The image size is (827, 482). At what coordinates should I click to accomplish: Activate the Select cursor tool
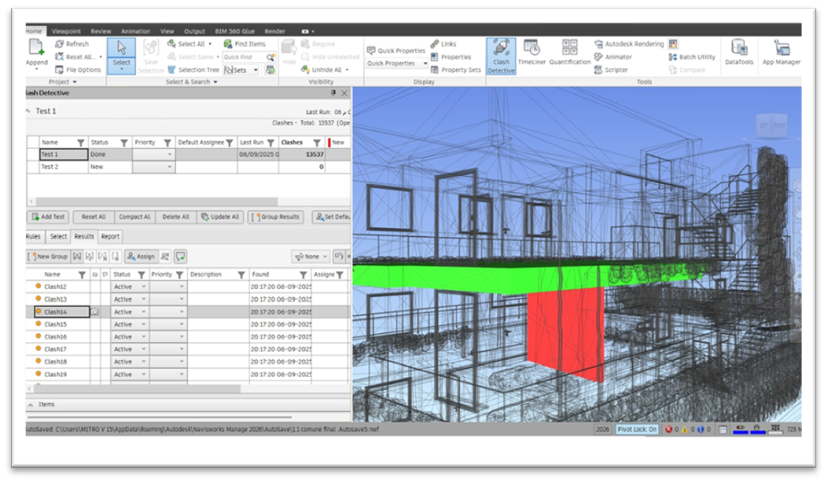click(121, 53)
